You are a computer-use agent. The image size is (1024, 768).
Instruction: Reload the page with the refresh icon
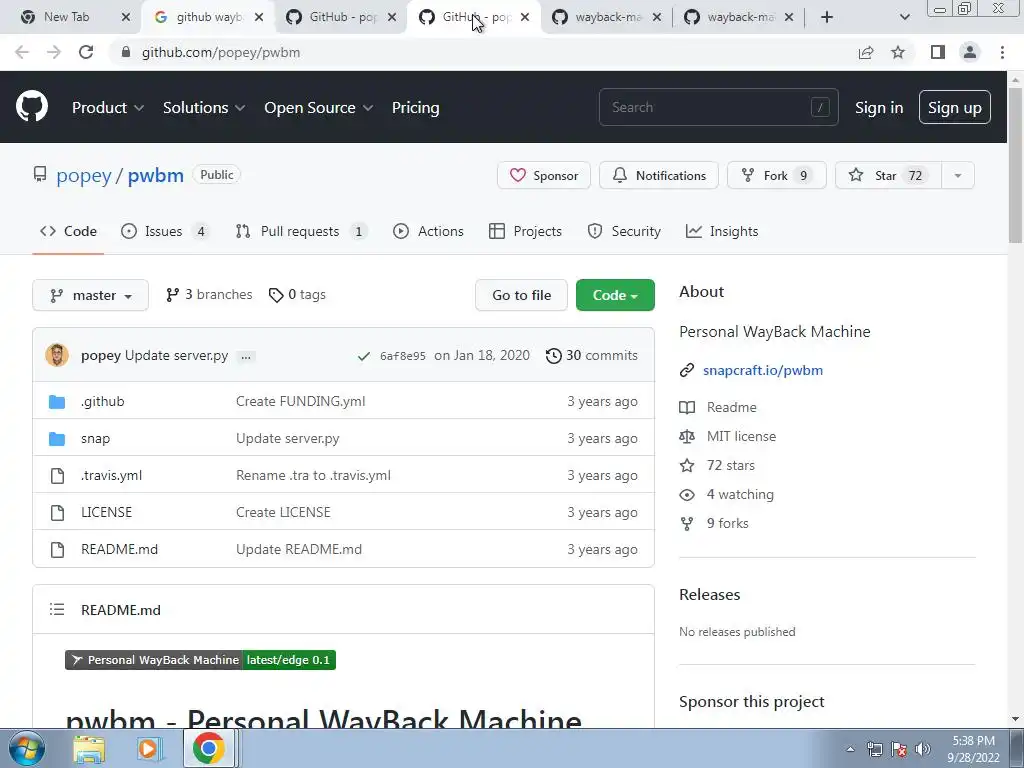pos(86,52)
